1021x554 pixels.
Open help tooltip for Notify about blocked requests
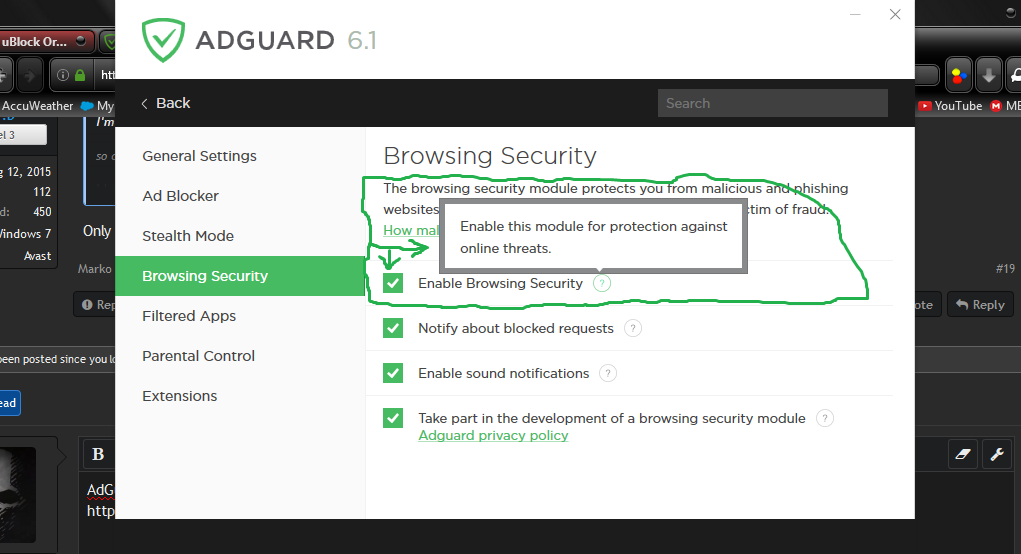632,328
